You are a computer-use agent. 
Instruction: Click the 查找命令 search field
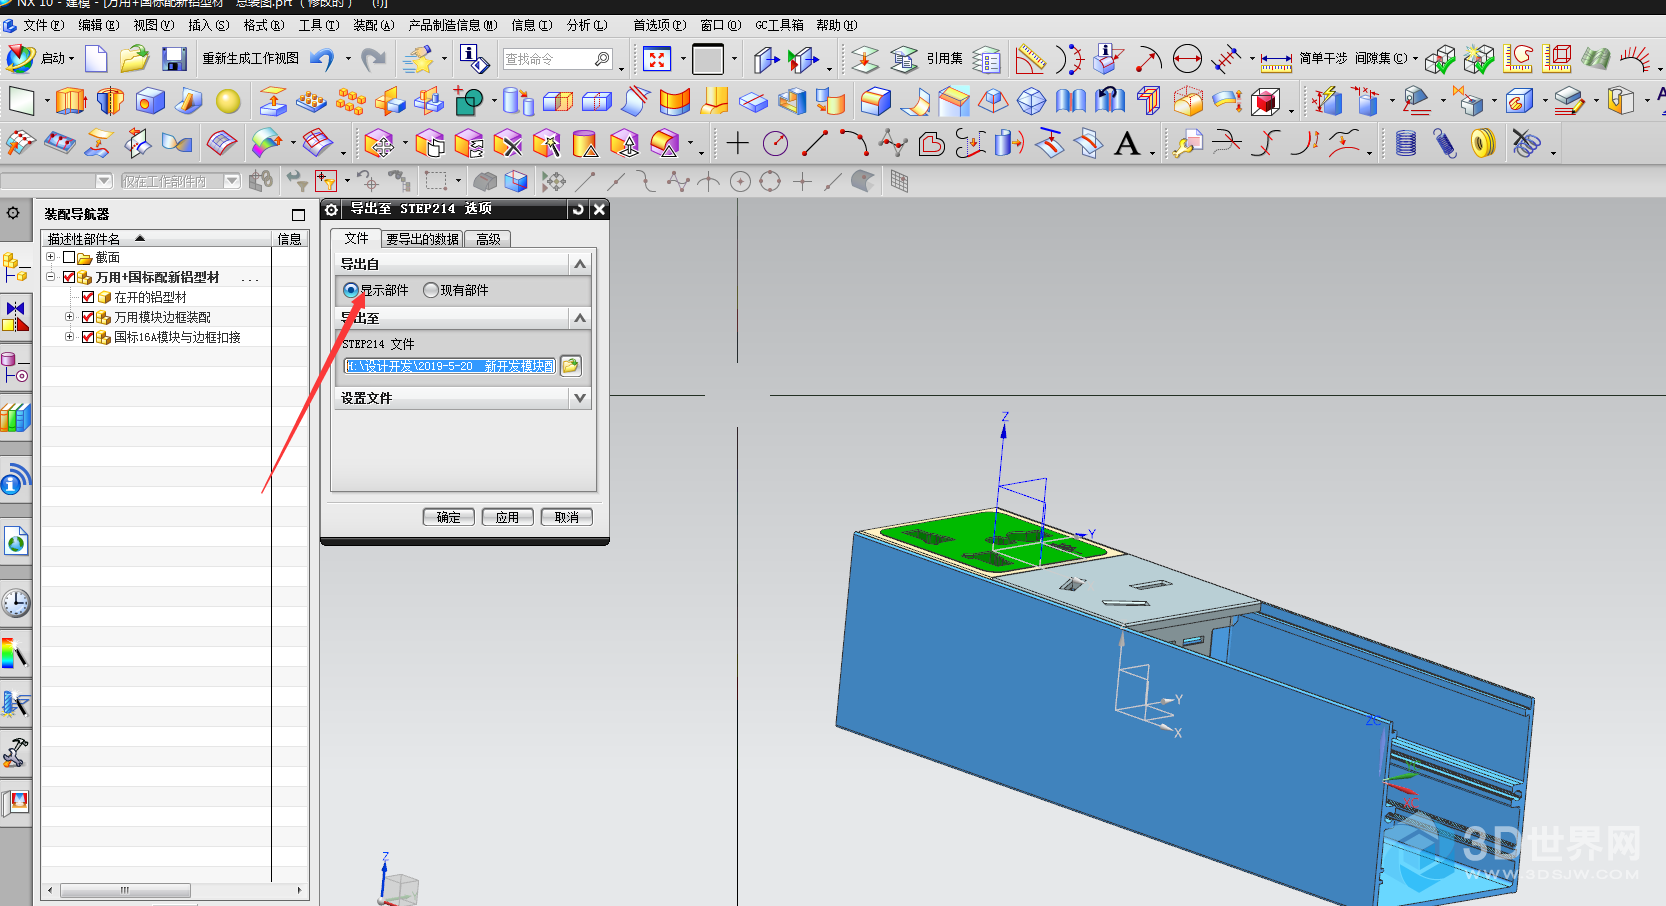coord(558,59)
